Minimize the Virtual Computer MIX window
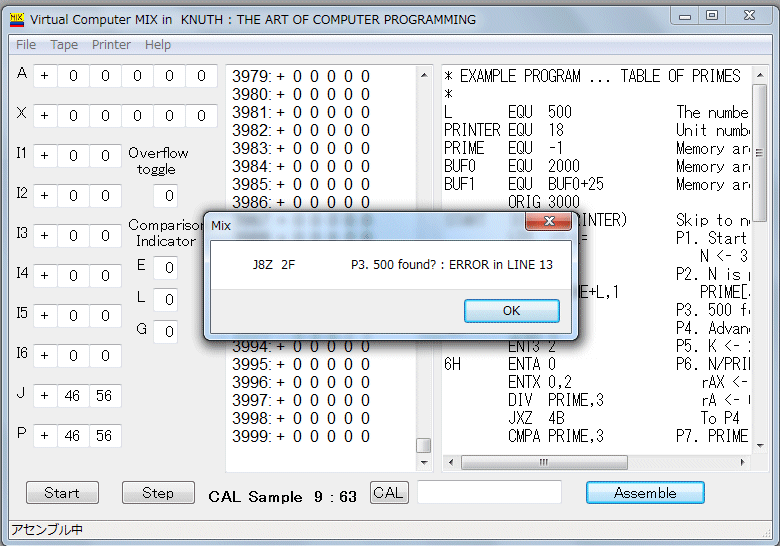The height and width of the screenshot is (546, 780). click(685, 16)
